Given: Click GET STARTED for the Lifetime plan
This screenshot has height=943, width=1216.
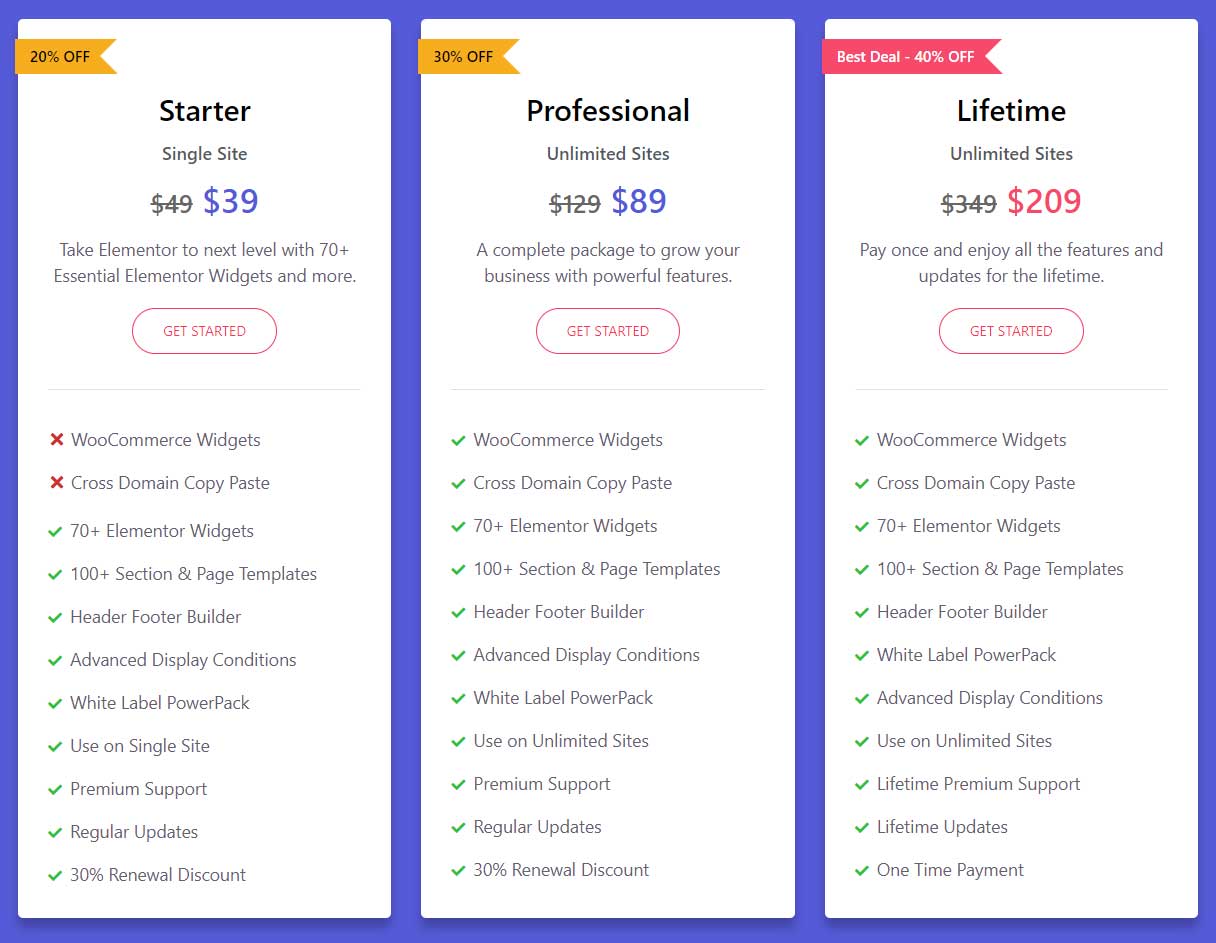Looking at the screenshot, I should (x=1011, y=330).
